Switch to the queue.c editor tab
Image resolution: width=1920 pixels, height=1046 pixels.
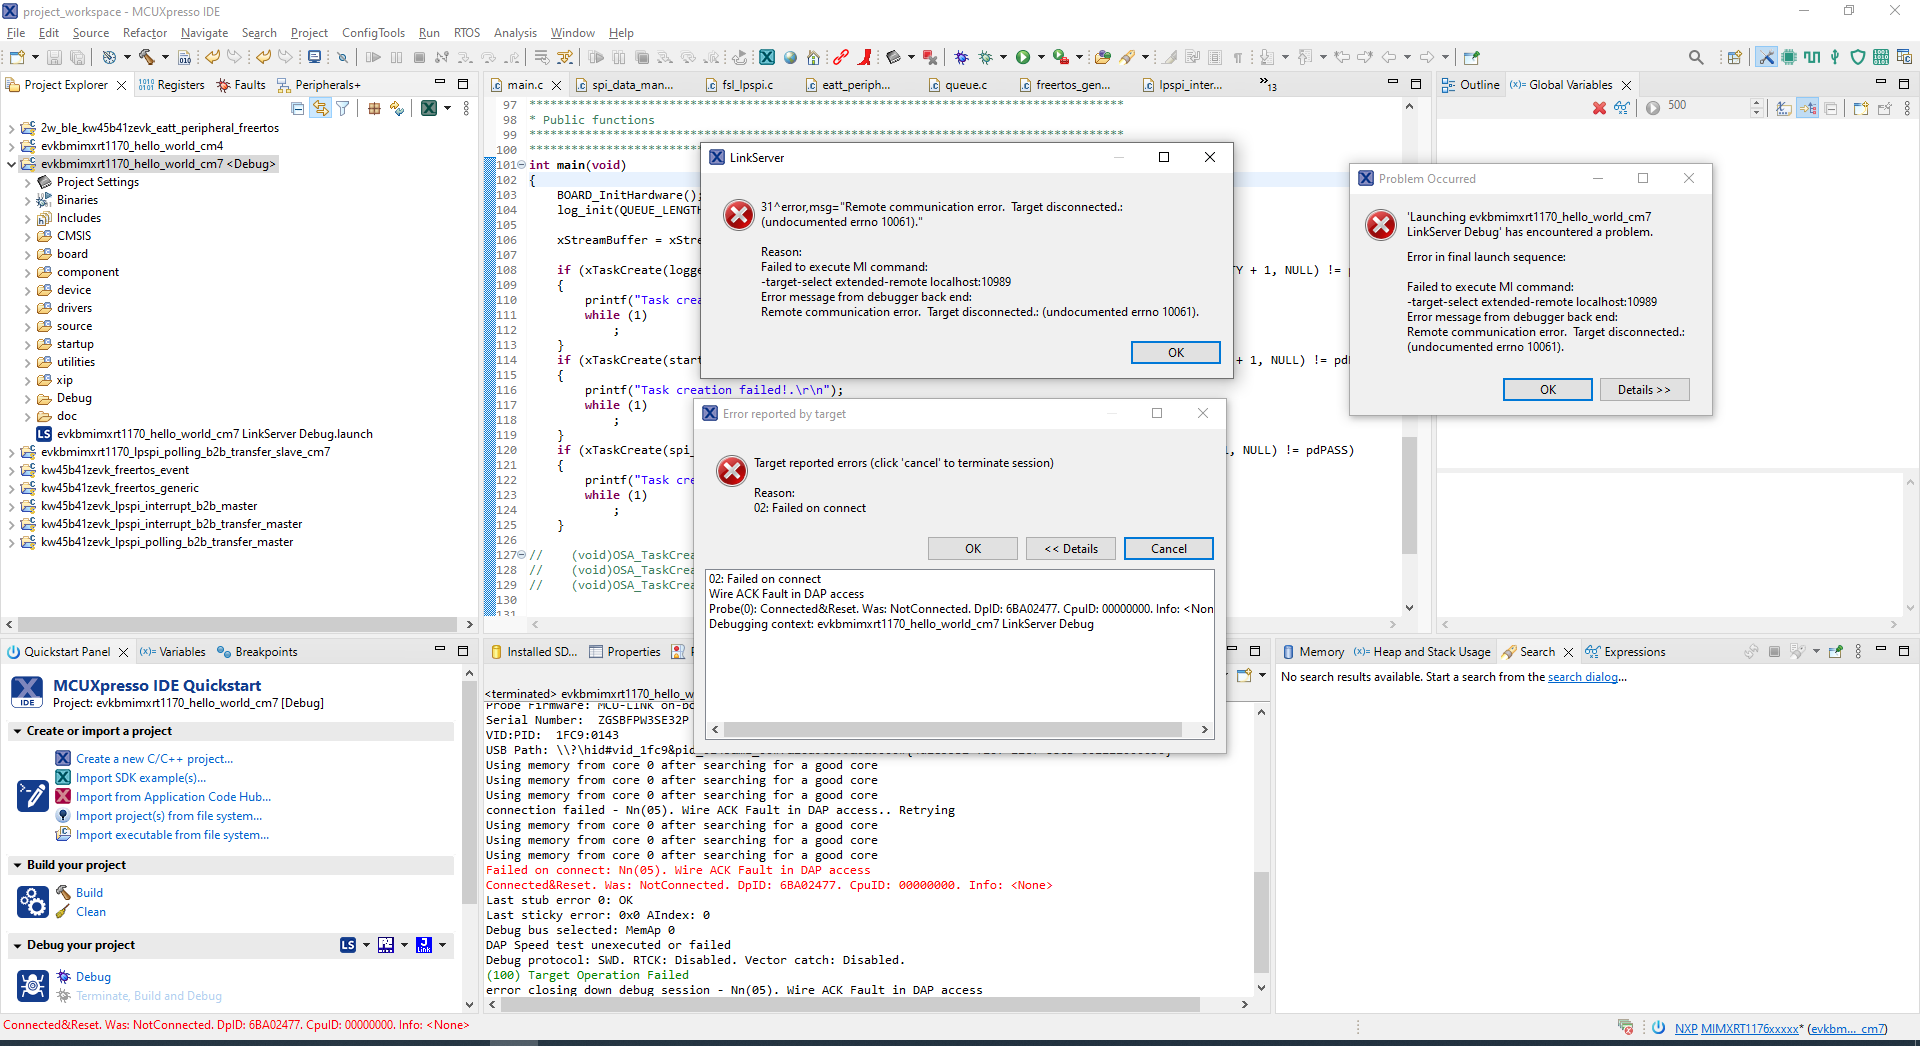tap(965, 85)
